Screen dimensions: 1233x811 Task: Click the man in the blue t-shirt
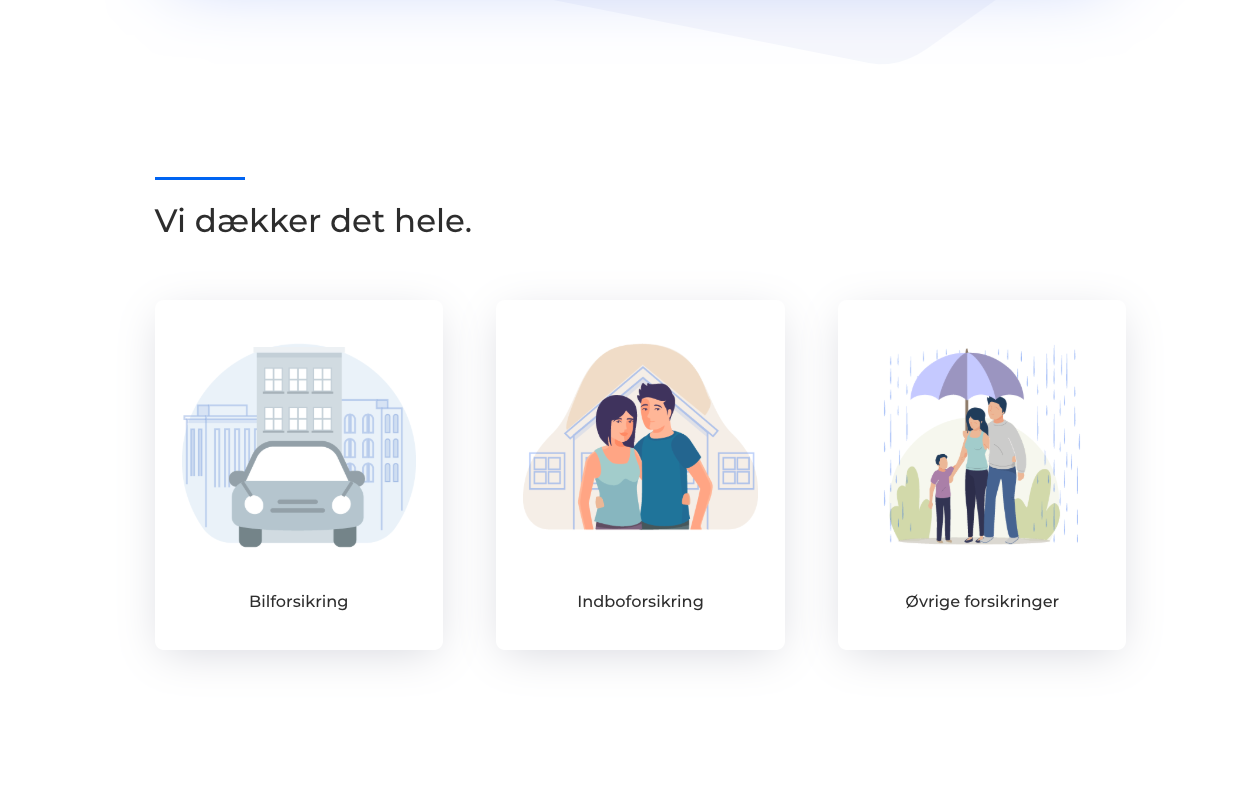click(x=666, y=457)
